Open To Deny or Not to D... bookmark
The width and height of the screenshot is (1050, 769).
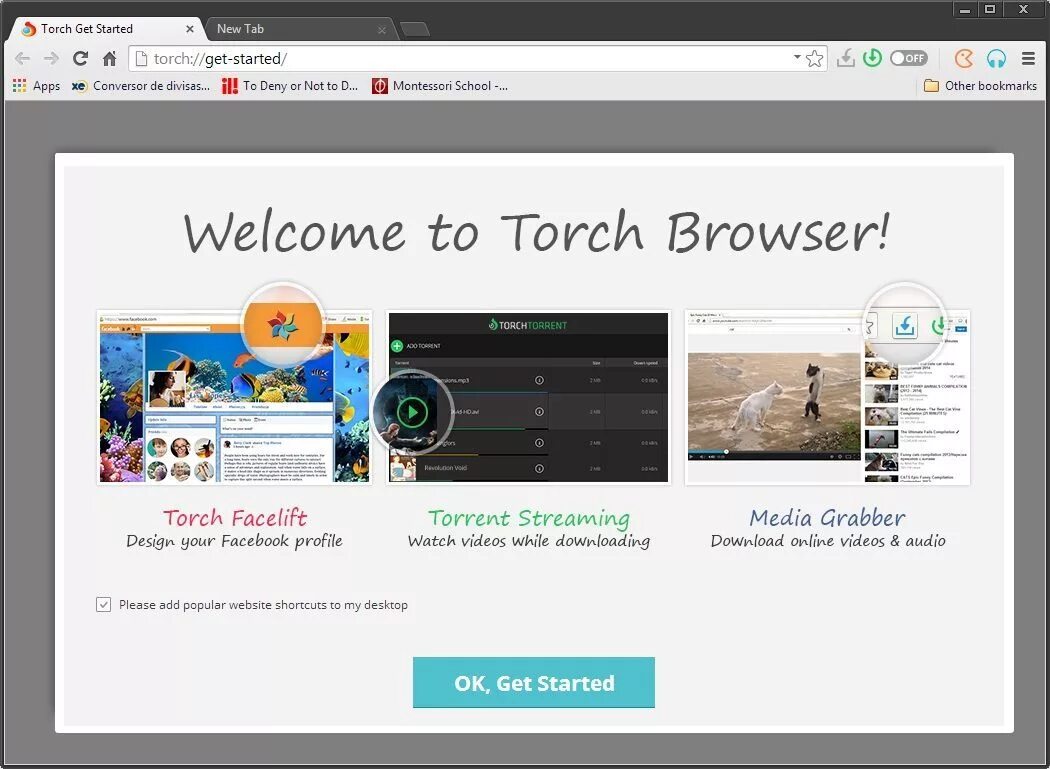(291, 86)
